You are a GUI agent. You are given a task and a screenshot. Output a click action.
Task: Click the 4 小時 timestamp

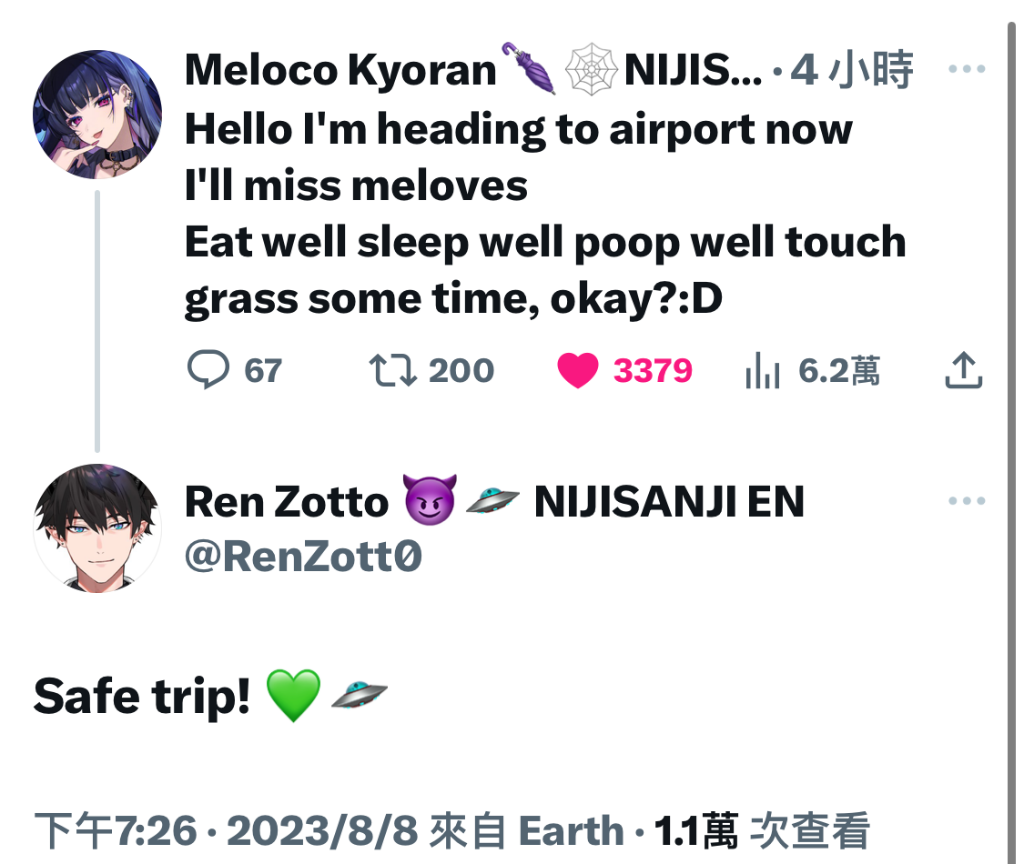coord(852,69)
